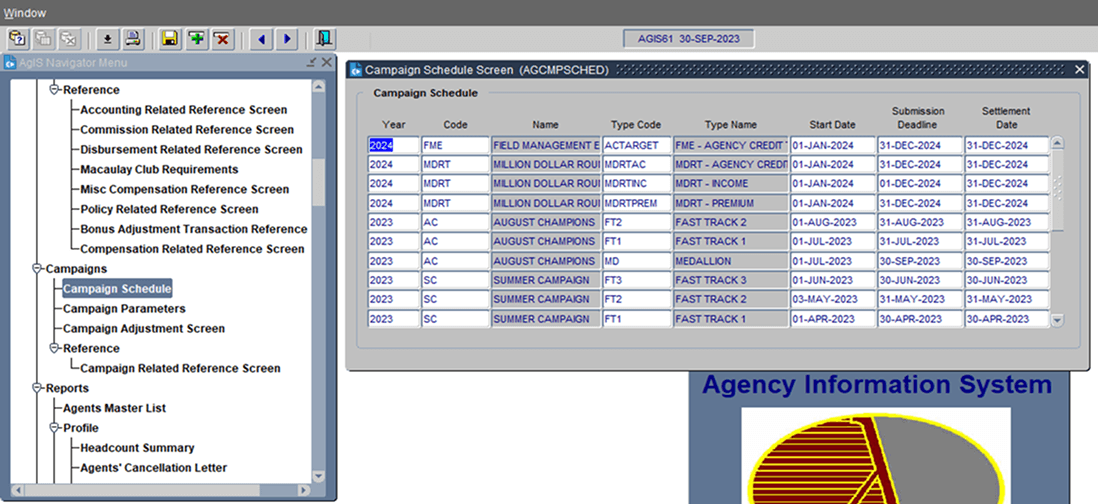Collapse the Reference node under Campaigns
This screenshot has height=504, width=1098.
click(x=55, y=349)
